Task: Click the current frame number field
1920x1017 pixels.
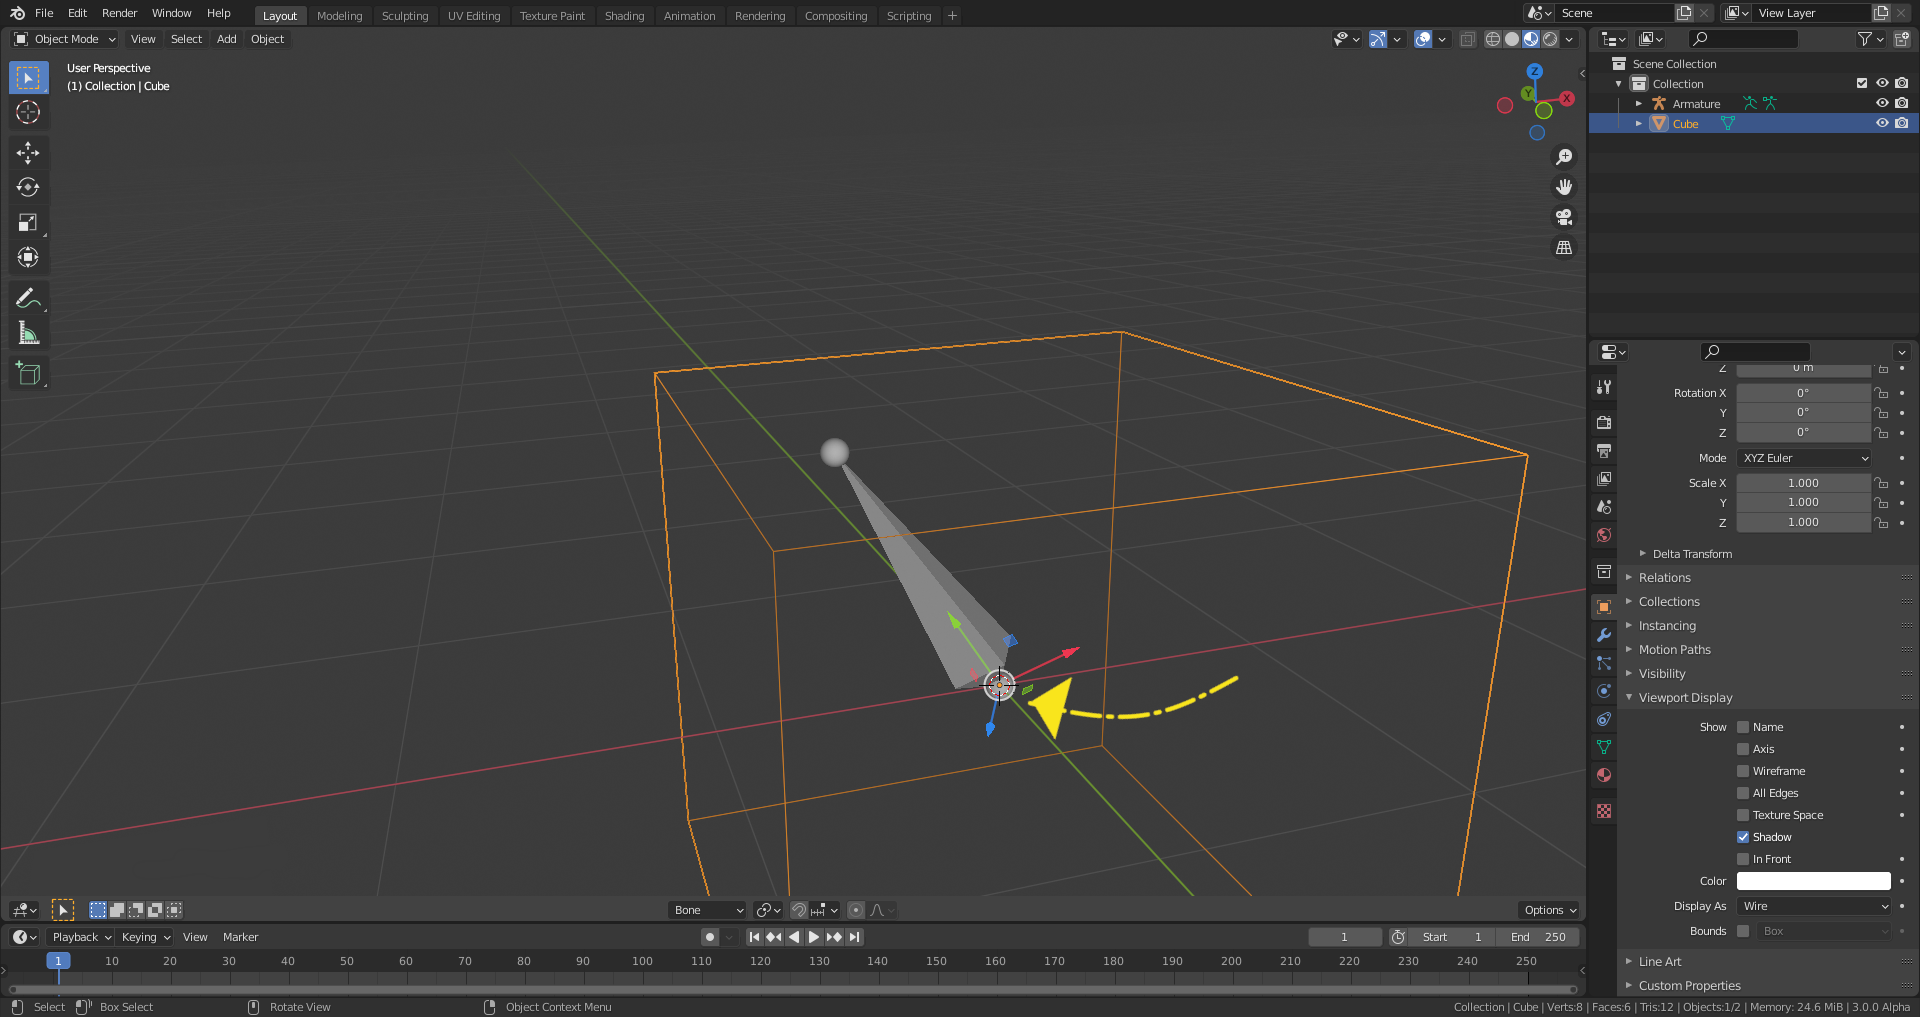Action: click(1345, 937)
